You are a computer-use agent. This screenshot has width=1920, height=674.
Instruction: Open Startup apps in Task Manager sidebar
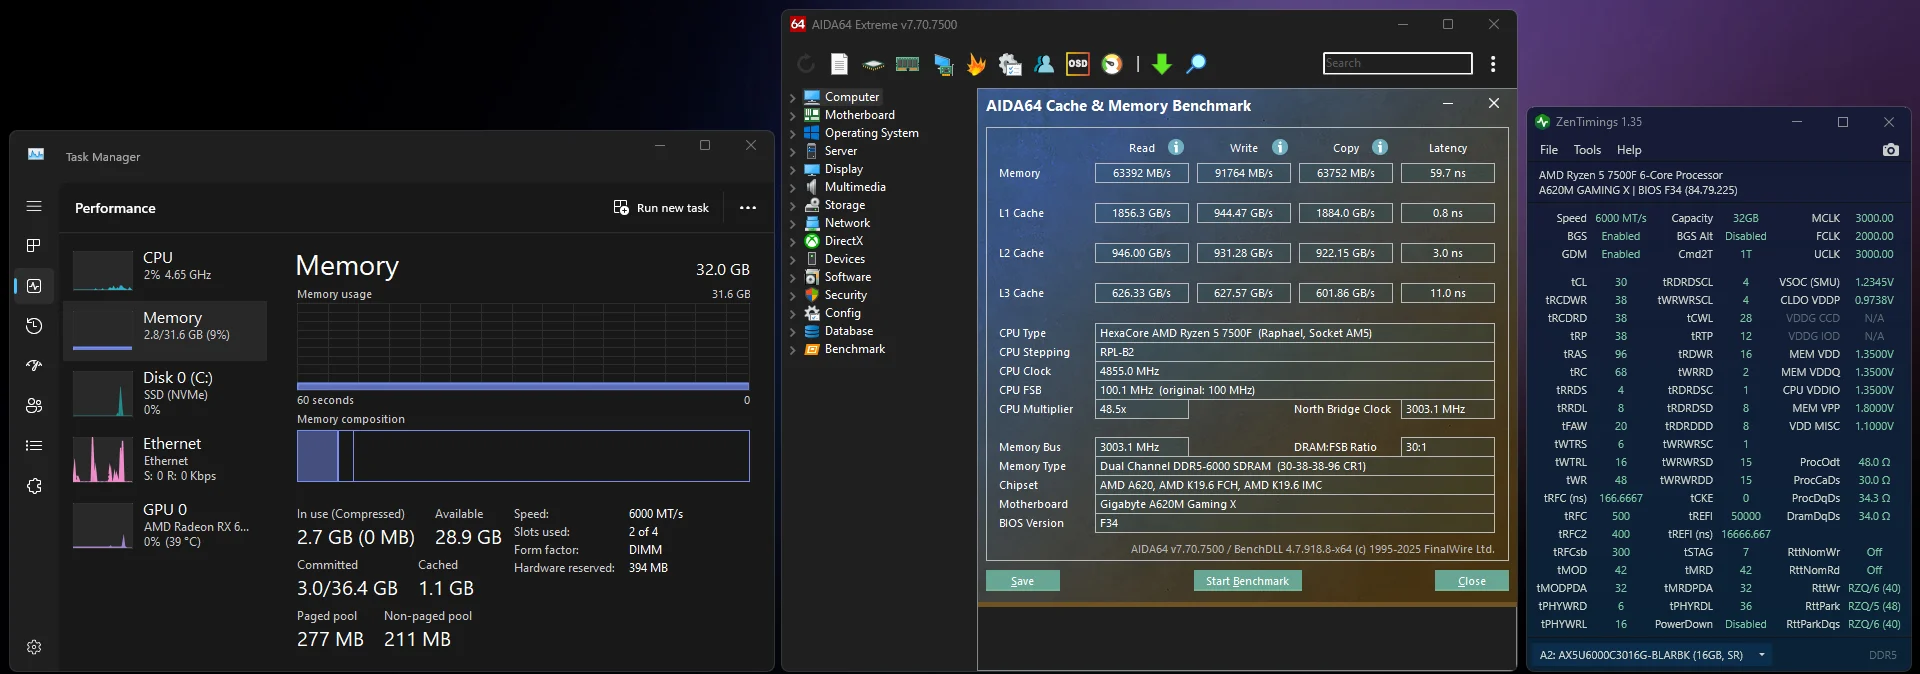[34, 366]
